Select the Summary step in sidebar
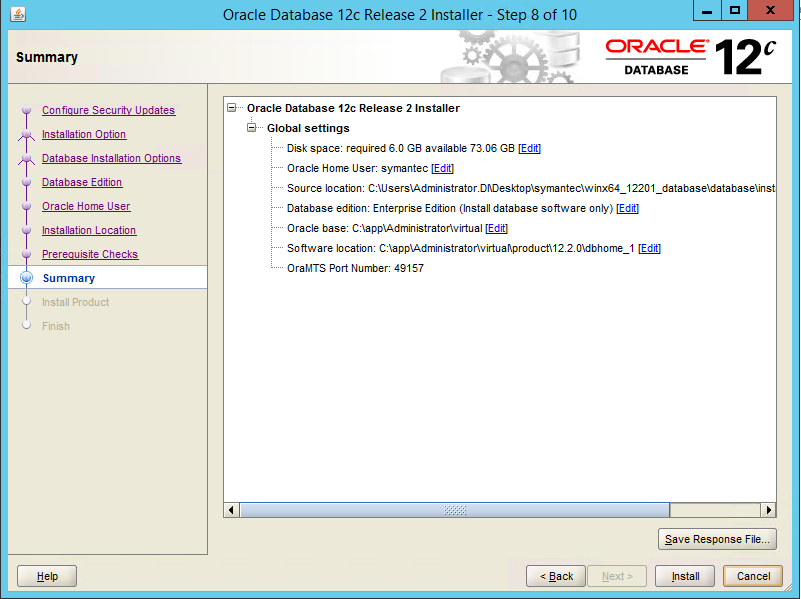Image resolution: width=801 pixels, height=599 pixels. [x=69, y=278]
